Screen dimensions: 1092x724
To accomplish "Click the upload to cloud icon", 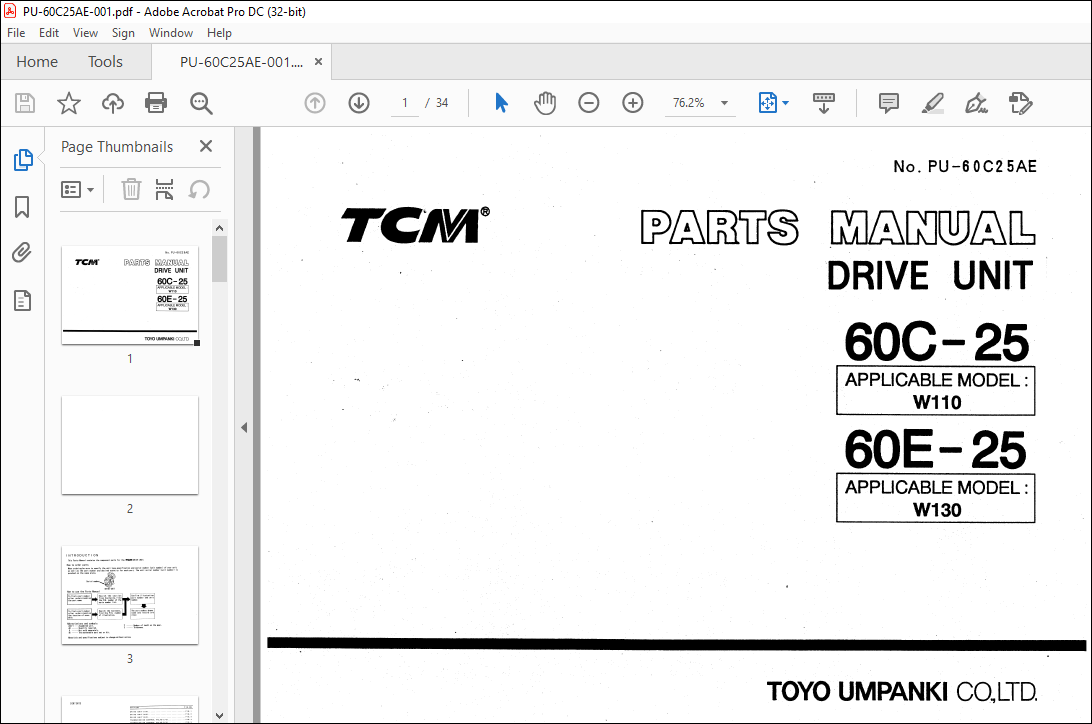I will 112,103.
